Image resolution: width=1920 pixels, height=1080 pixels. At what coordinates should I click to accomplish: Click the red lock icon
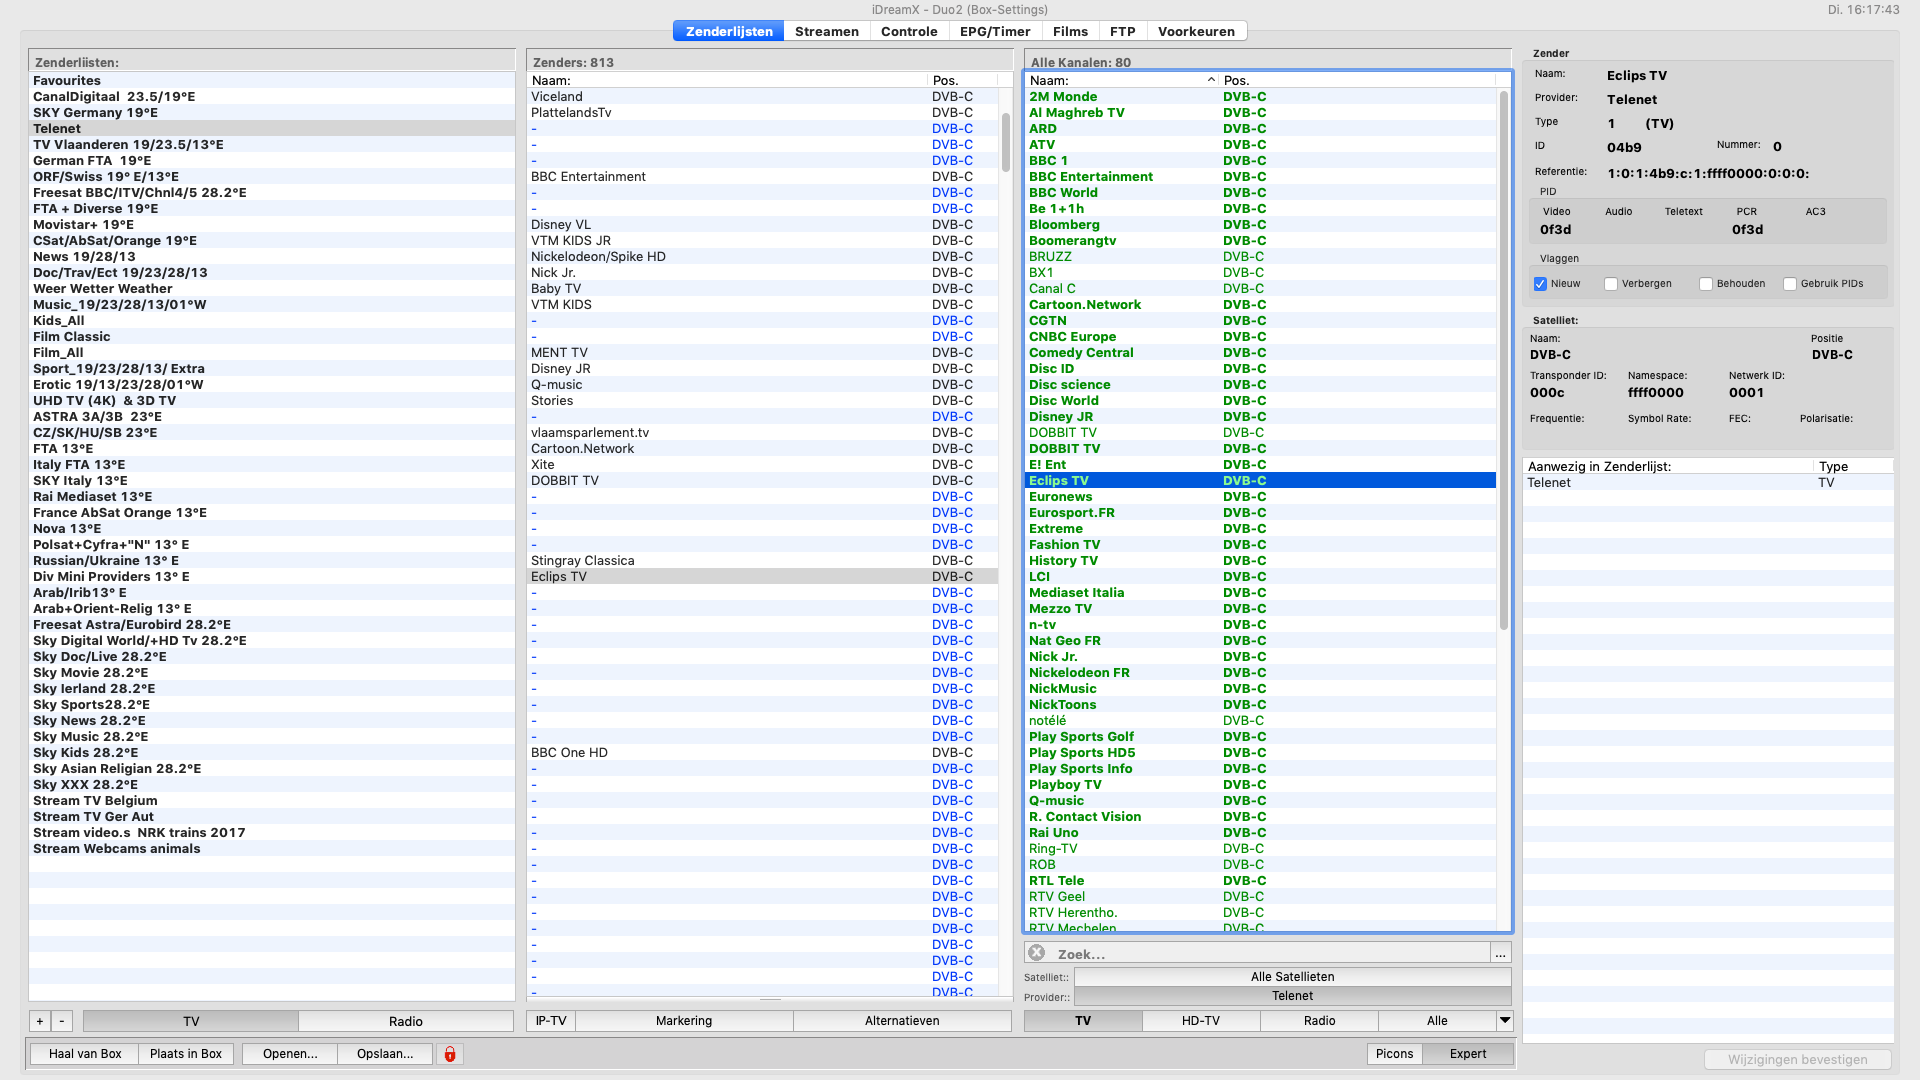click(450, 1054)
